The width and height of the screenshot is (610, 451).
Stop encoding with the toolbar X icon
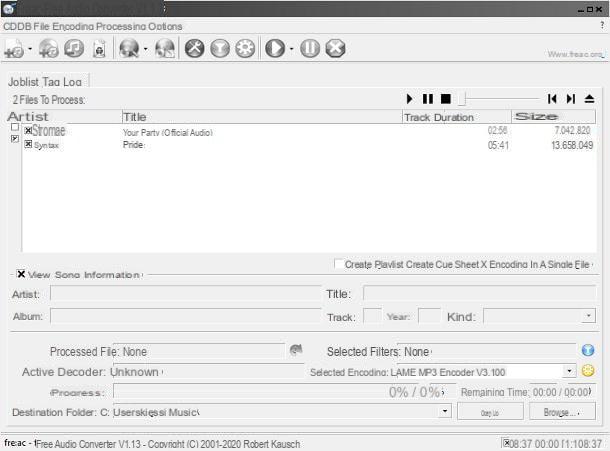[335, 49]
